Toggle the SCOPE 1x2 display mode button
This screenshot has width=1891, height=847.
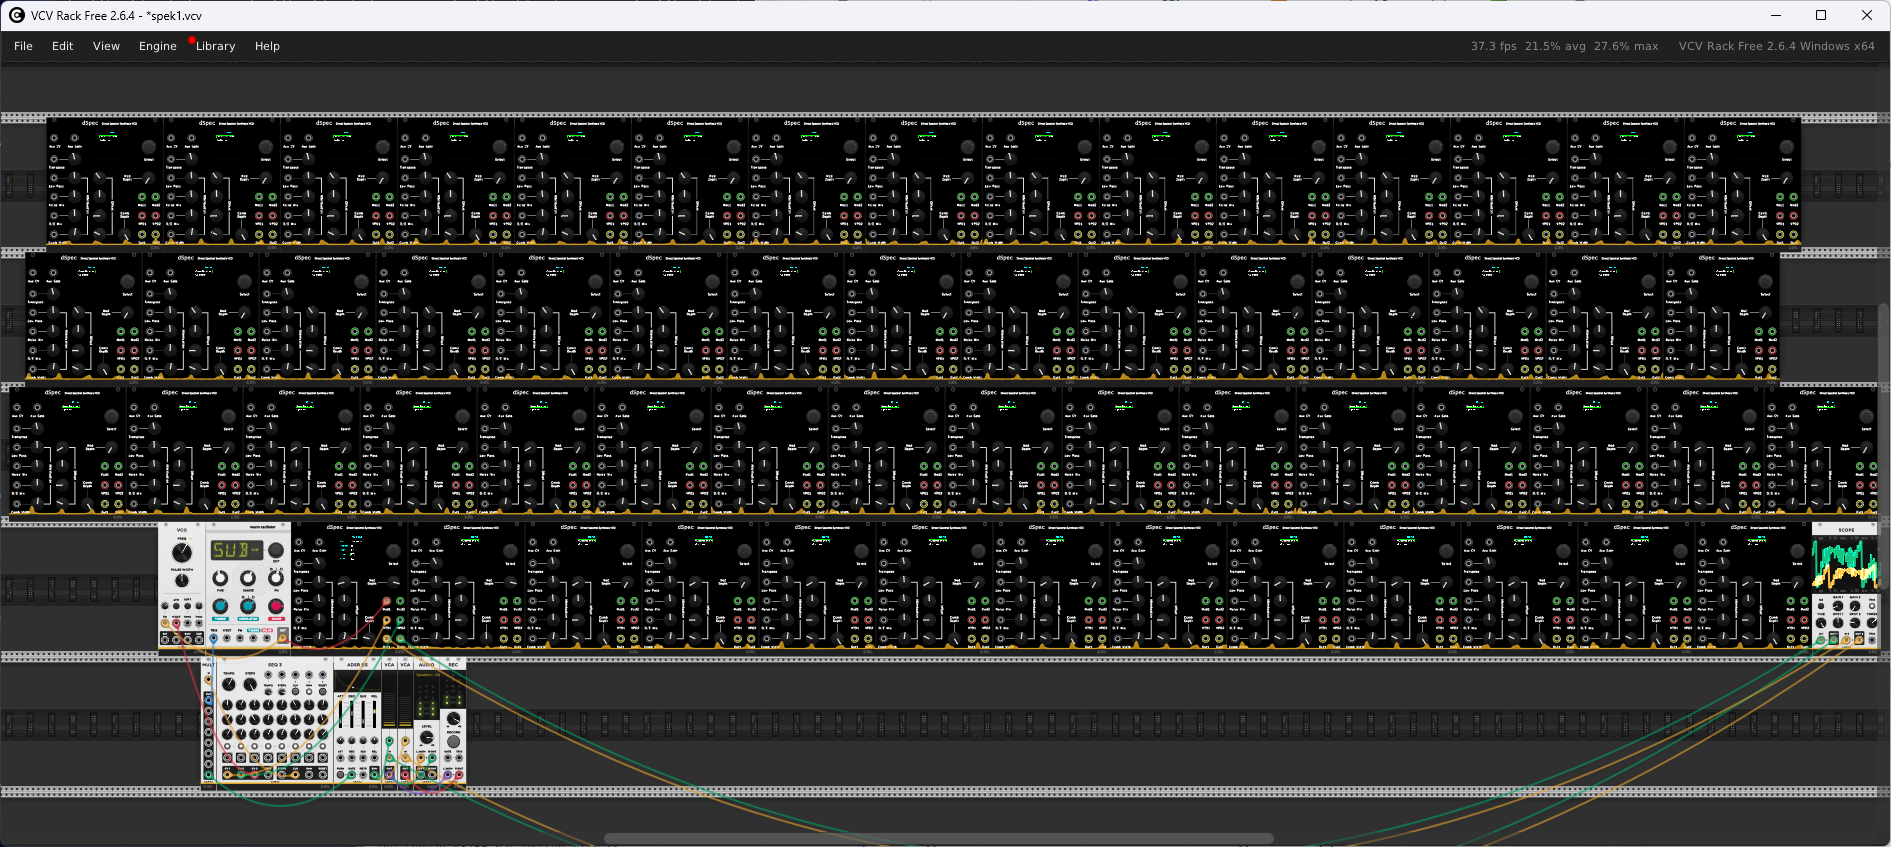[1821, 606]
